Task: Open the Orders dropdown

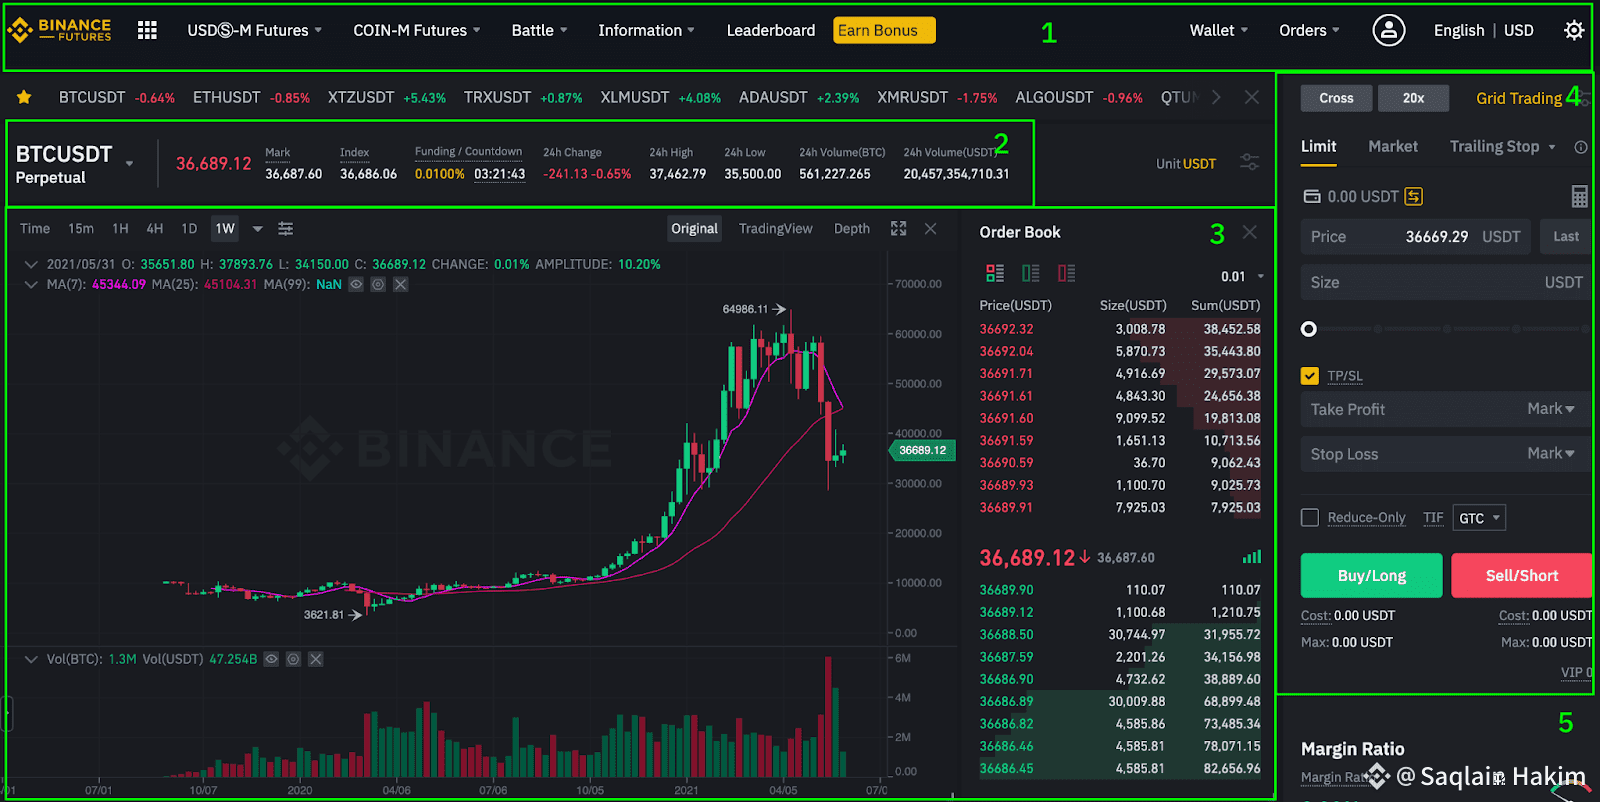Action: click(x=1309, y=30)
